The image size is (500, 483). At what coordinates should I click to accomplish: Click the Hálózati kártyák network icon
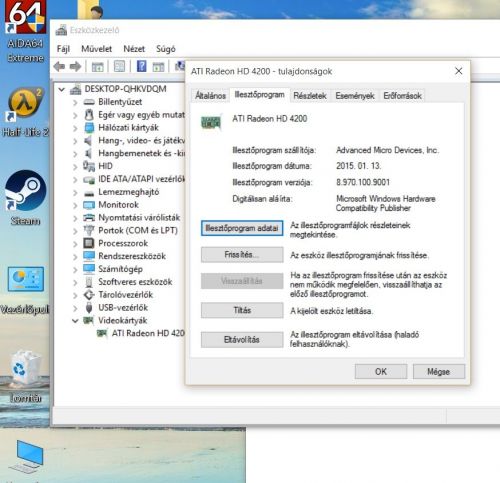pos(89,128)
